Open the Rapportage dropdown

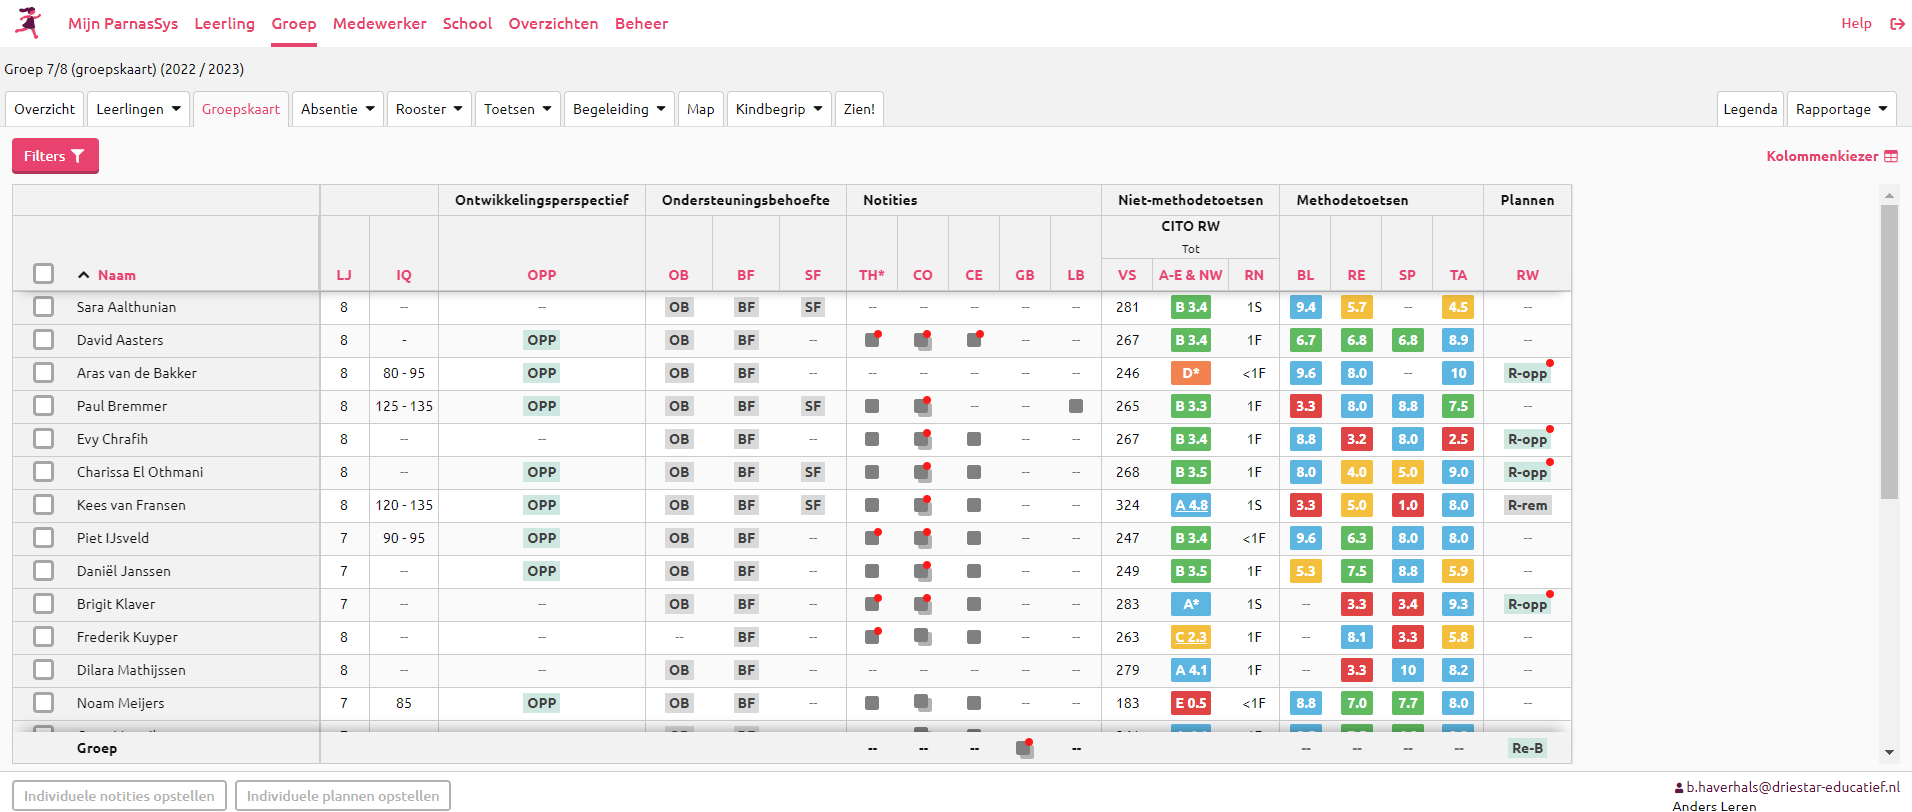point(1842,109)
